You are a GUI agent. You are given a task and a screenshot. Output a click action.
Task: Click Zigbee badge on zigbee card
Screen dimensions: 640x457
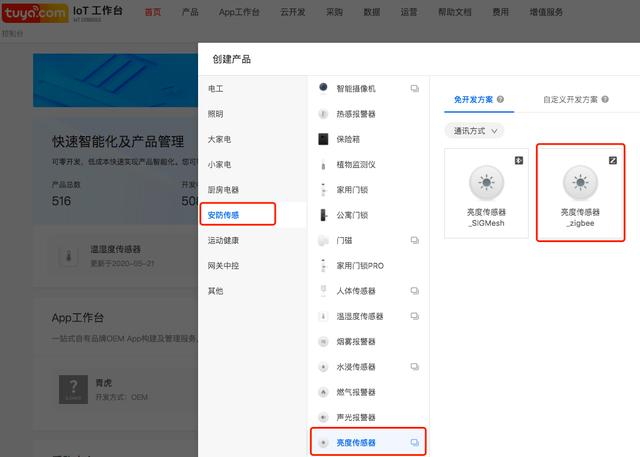pyautogui.click(x=613, y=160)
